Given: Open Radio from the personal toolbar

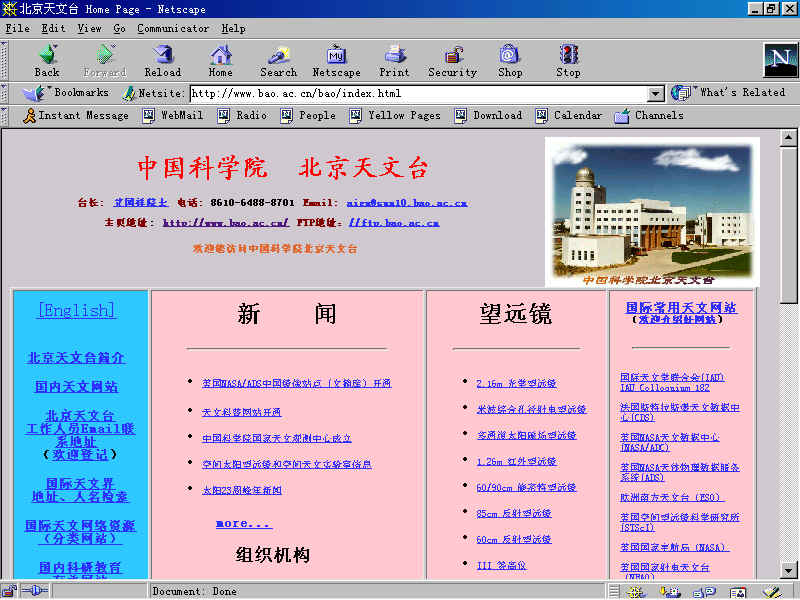Looking at the screenshot, I should pos(242,116).
